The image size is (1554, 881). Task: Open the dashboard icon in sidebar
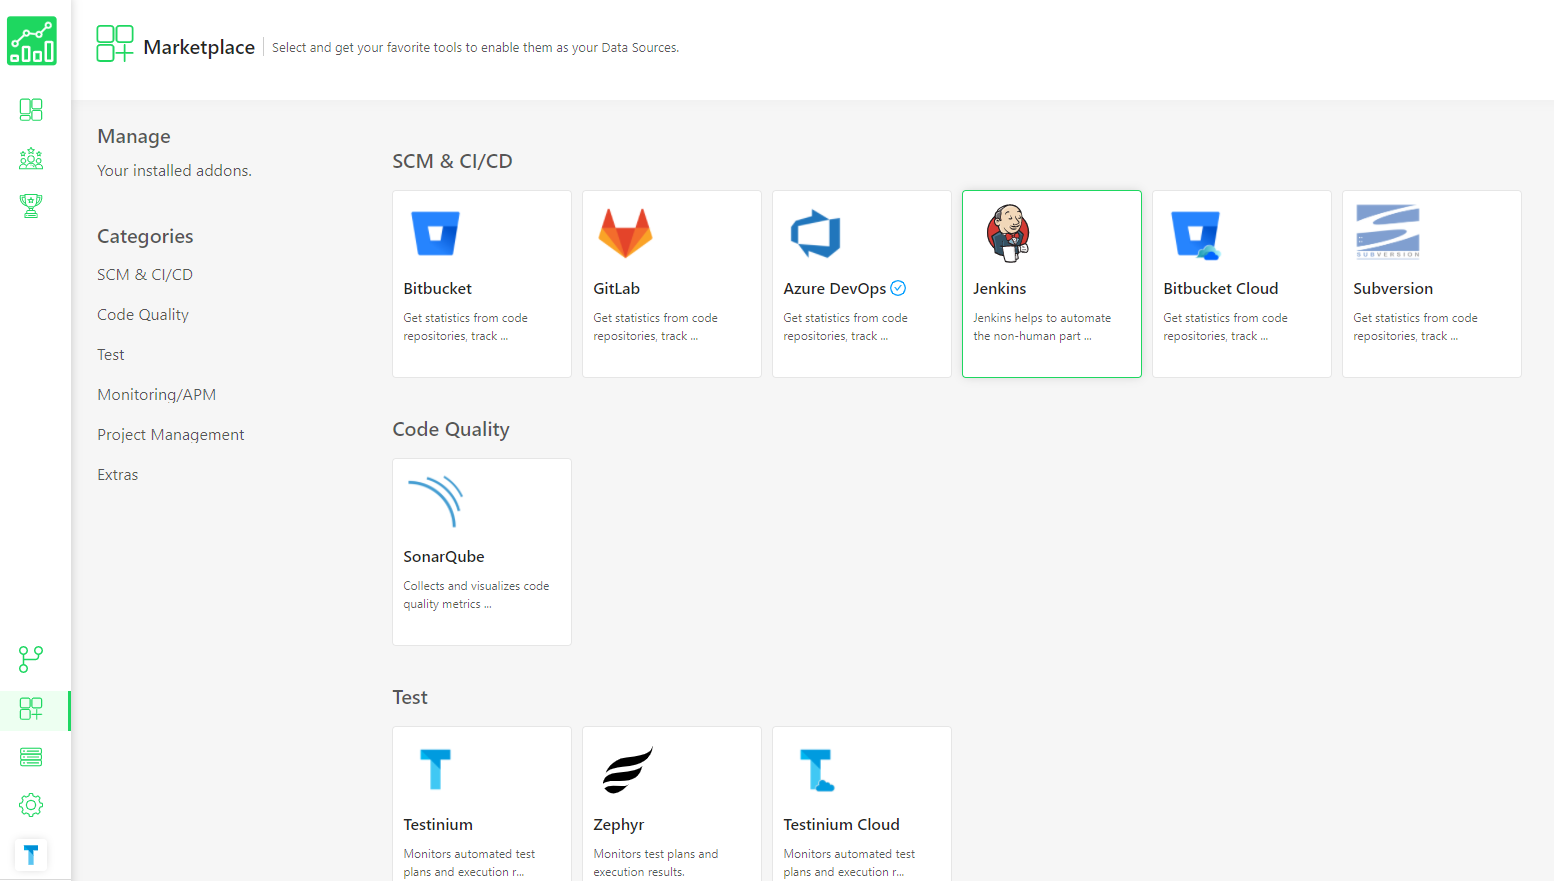click(x=31, y=109)
